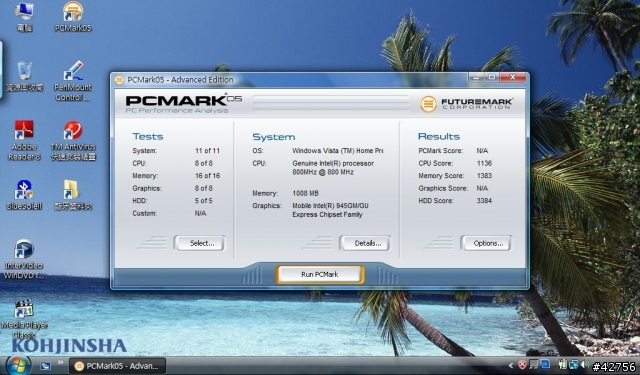Open the PCMark05 desktop shortcut

point(73,16)
